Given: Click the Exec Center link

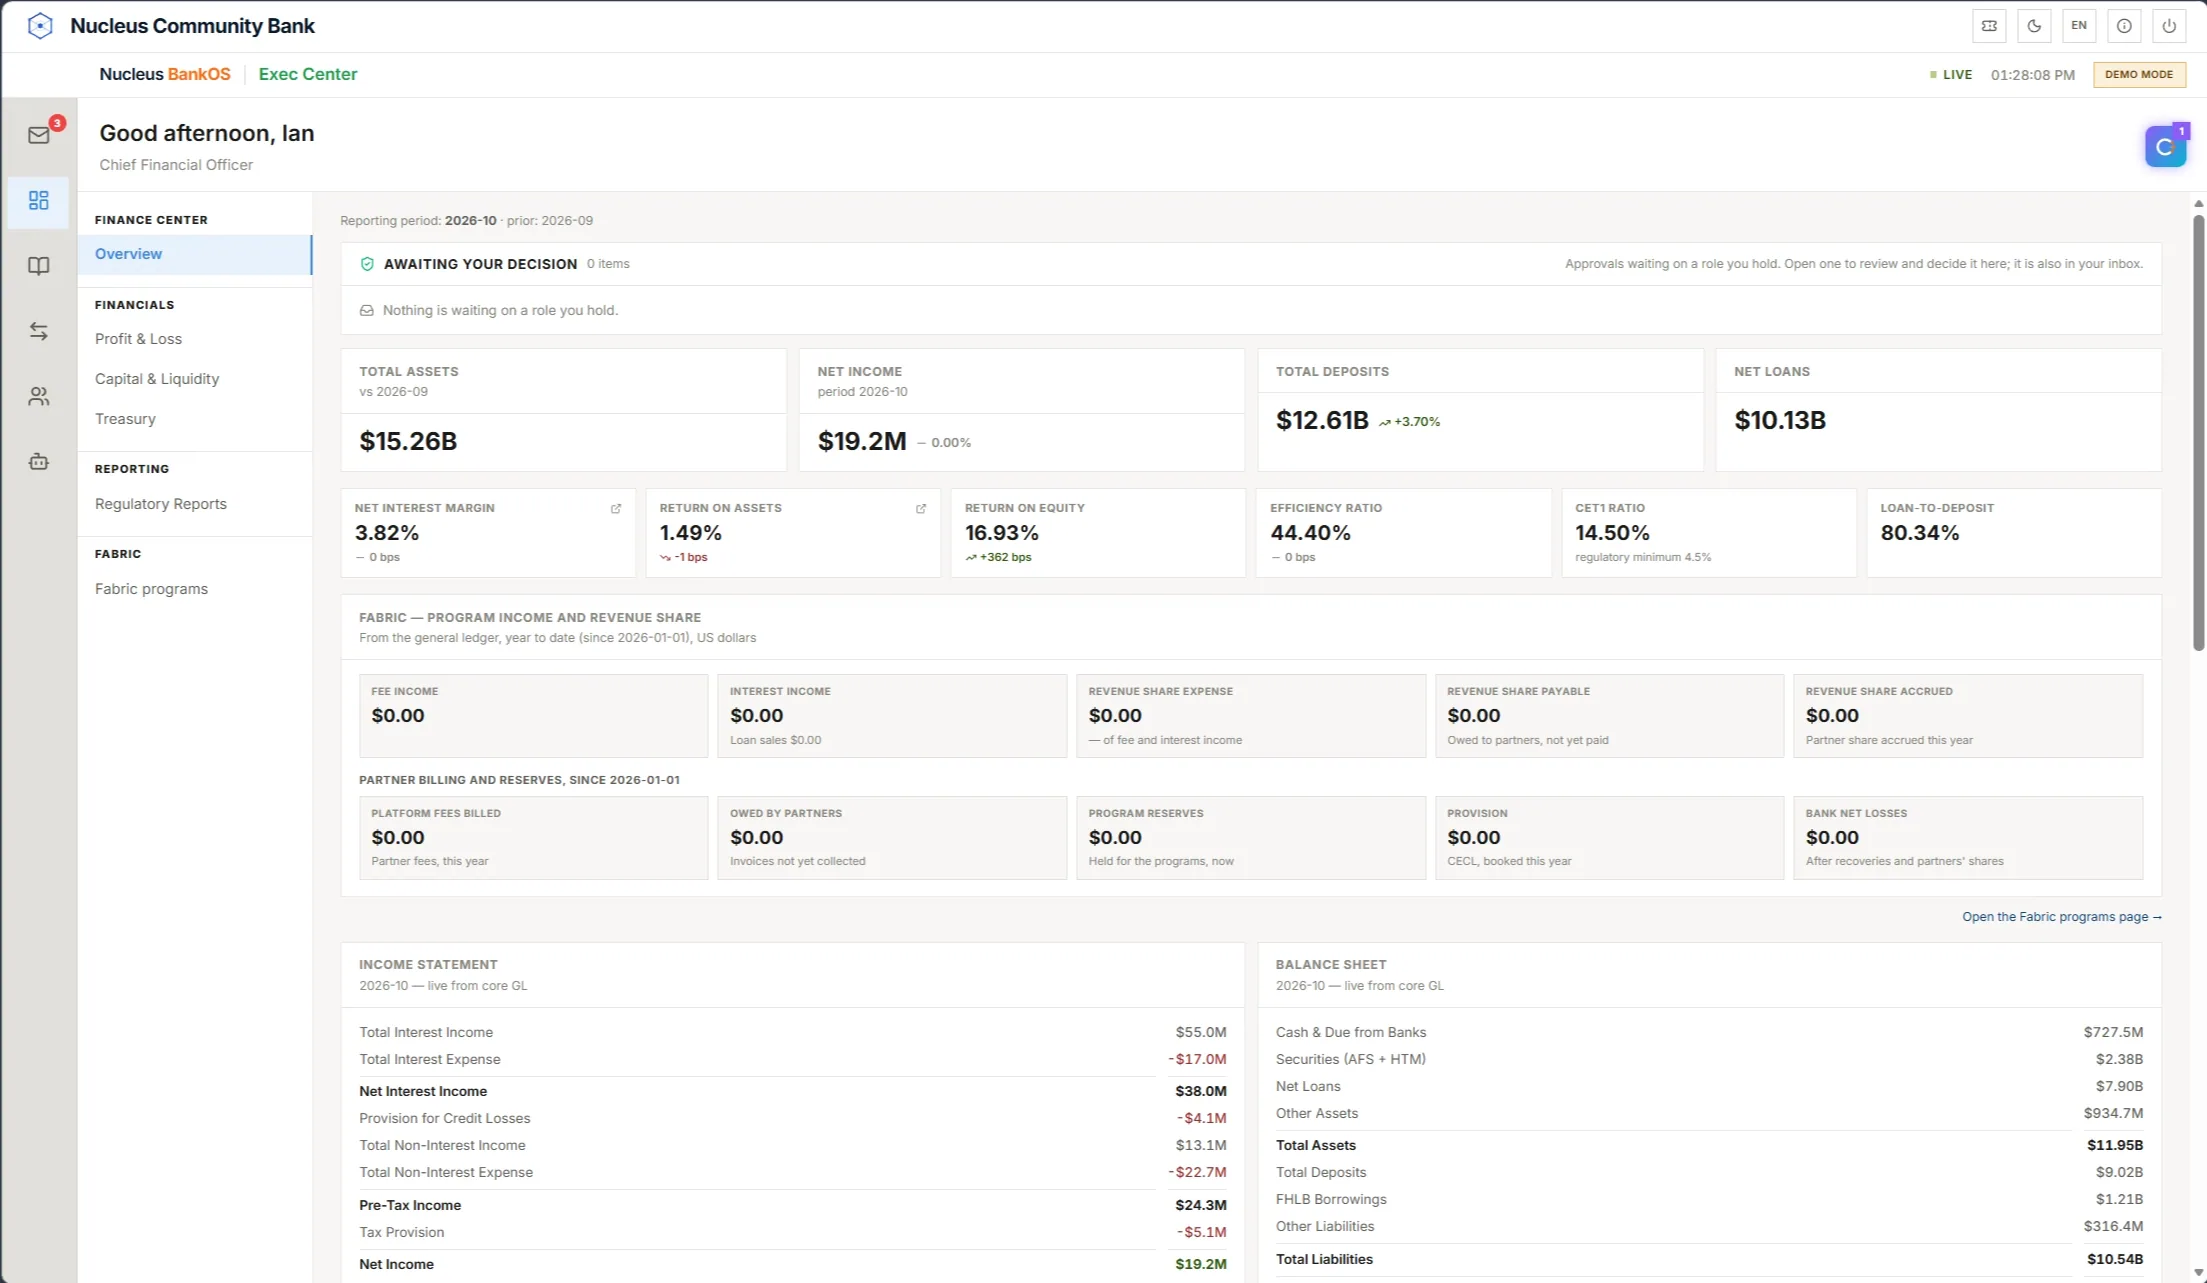Looking at the screenshot, I should pyautogui.click(x=307, y=74).
